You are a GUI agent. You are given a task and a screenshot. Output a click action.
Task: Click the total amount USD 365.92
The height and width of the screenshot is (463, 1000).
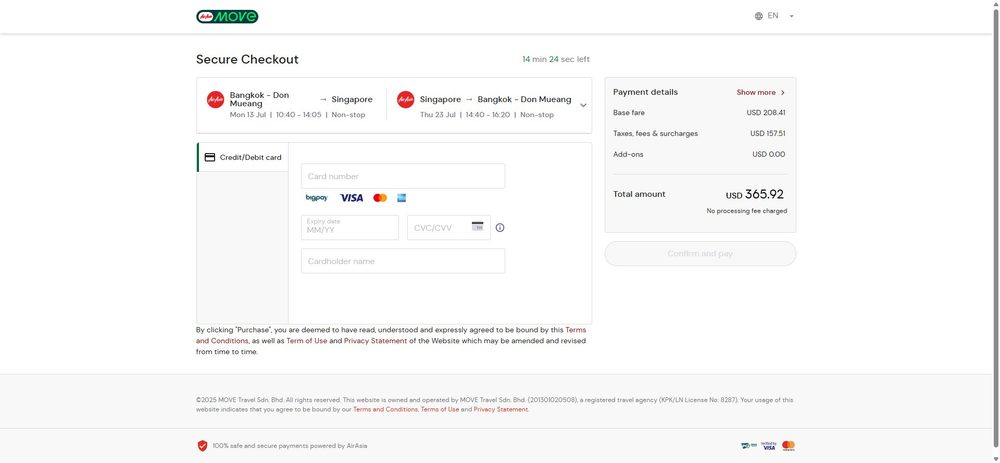point(755,195)
